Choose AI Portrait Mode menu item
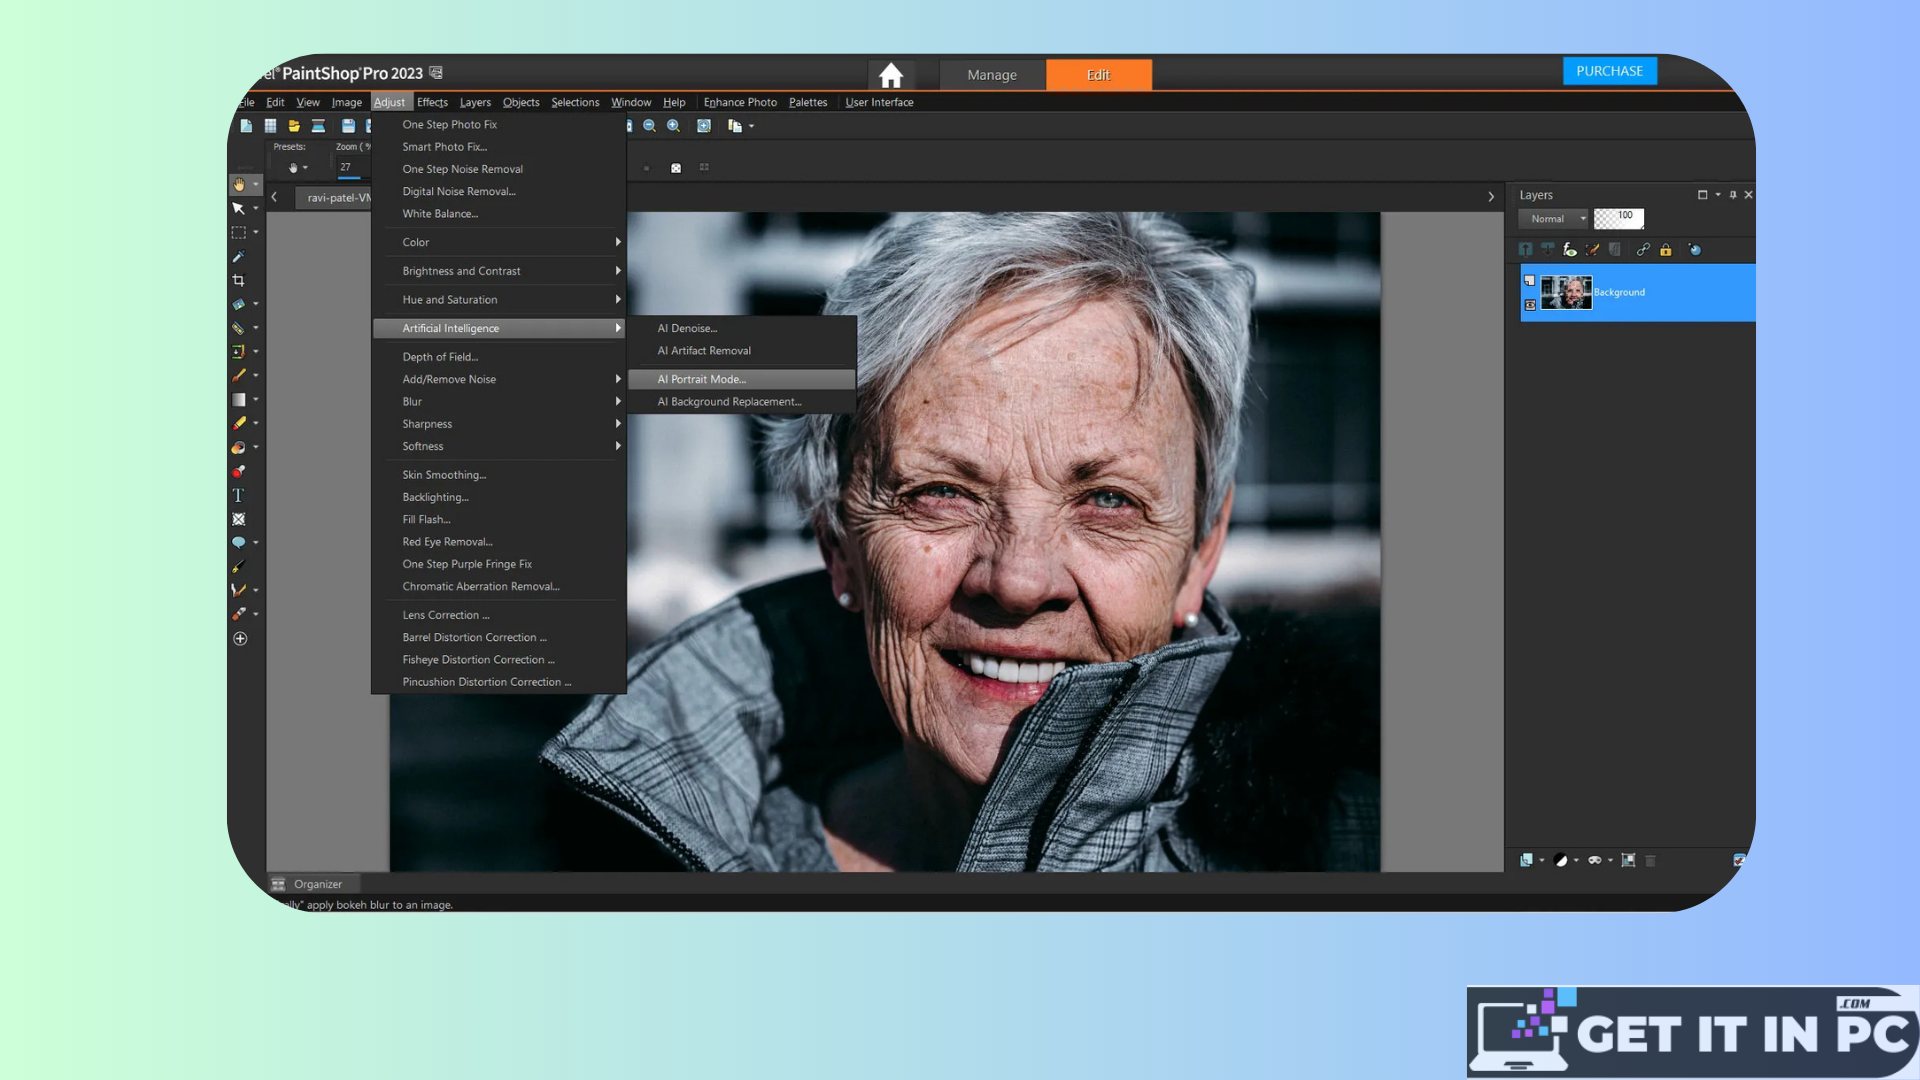1920x1080 pixels. (742, 380)
